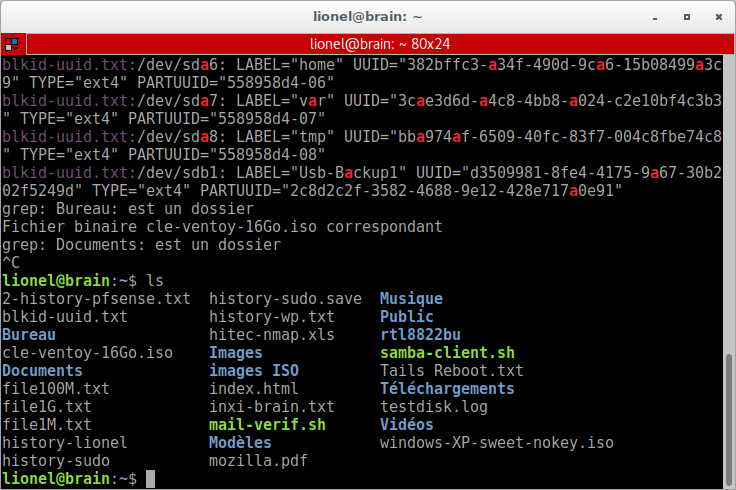Image resolution: width=736 pixels, height=490 pixels.
Task: Click windows-XP-sweet-nokey.iso filename
Action: (x=496, y=443)
